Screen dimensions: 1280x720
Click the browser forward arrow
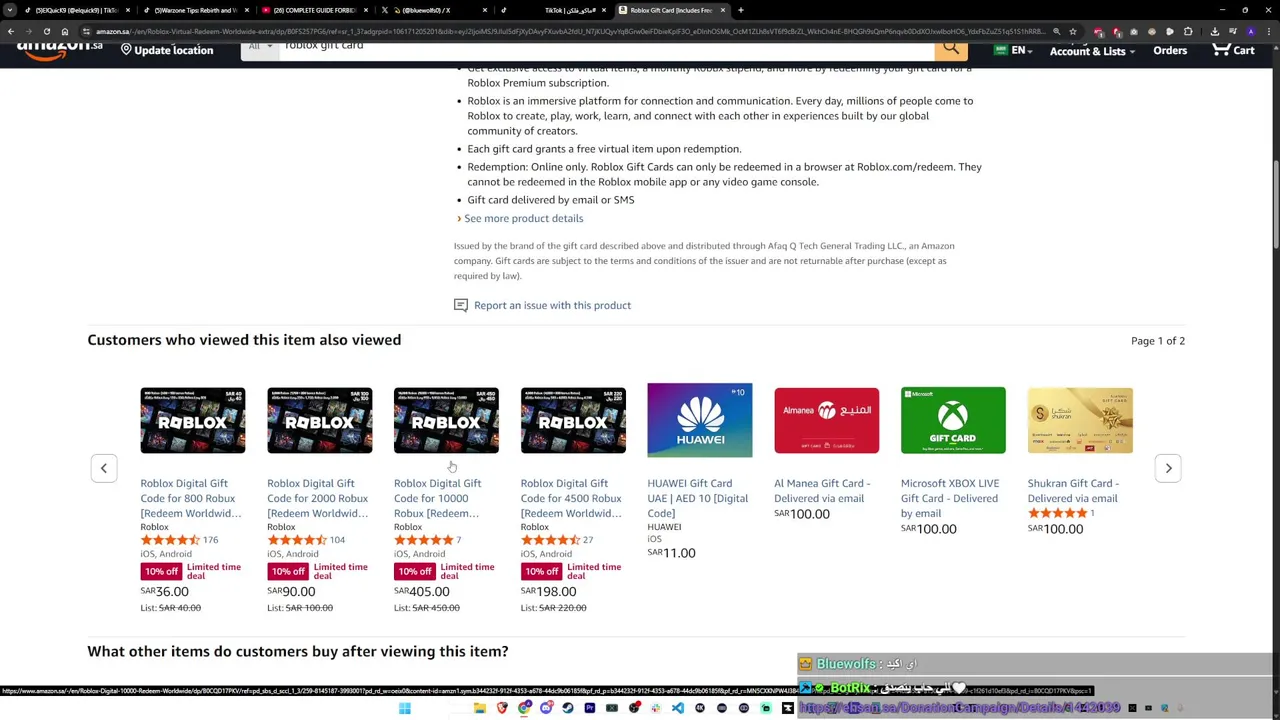[29, 31]
